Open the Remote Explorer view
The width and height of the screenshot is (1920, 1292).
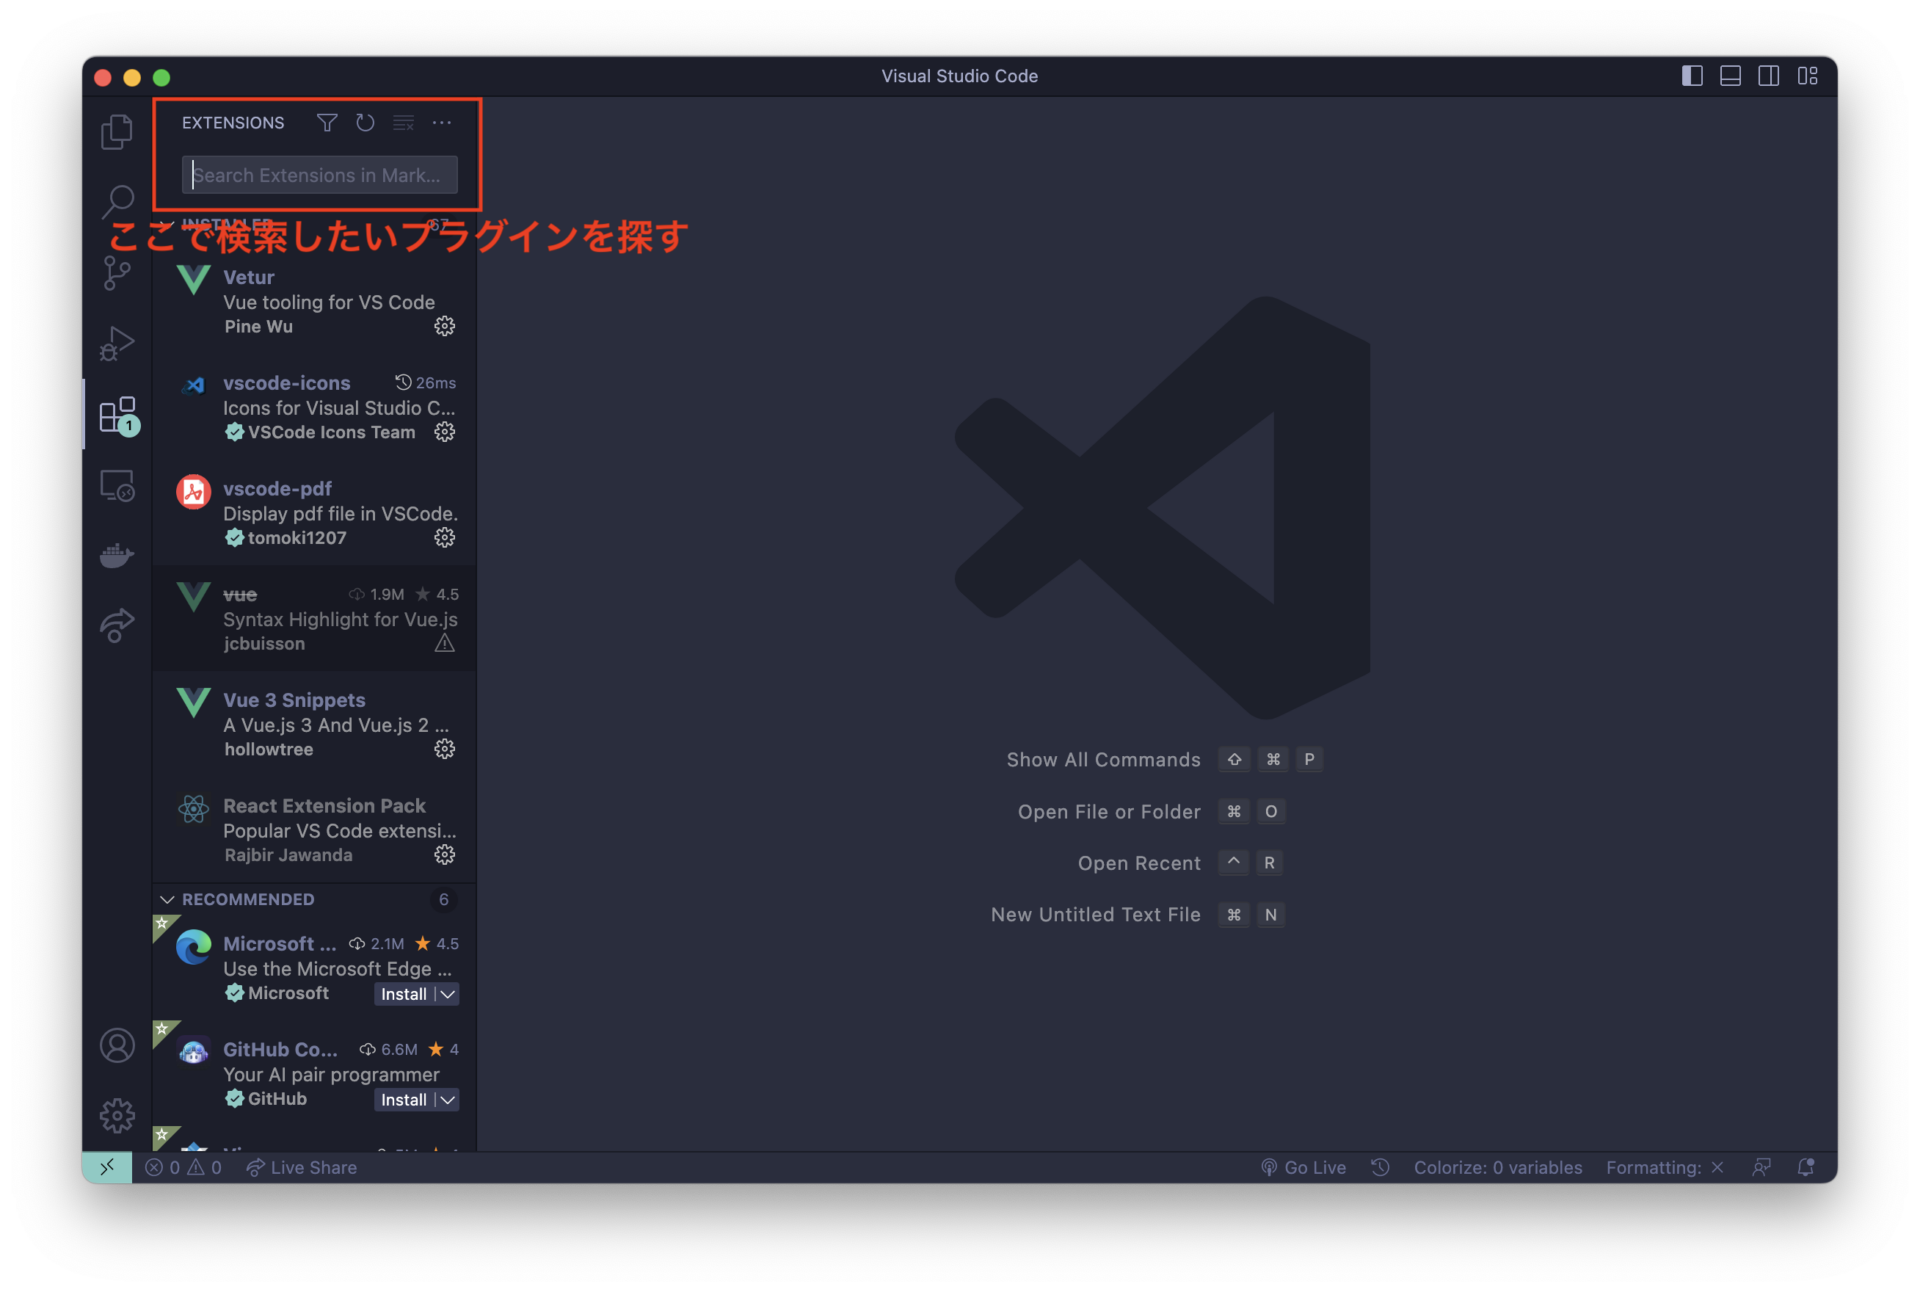click(117, 485)
